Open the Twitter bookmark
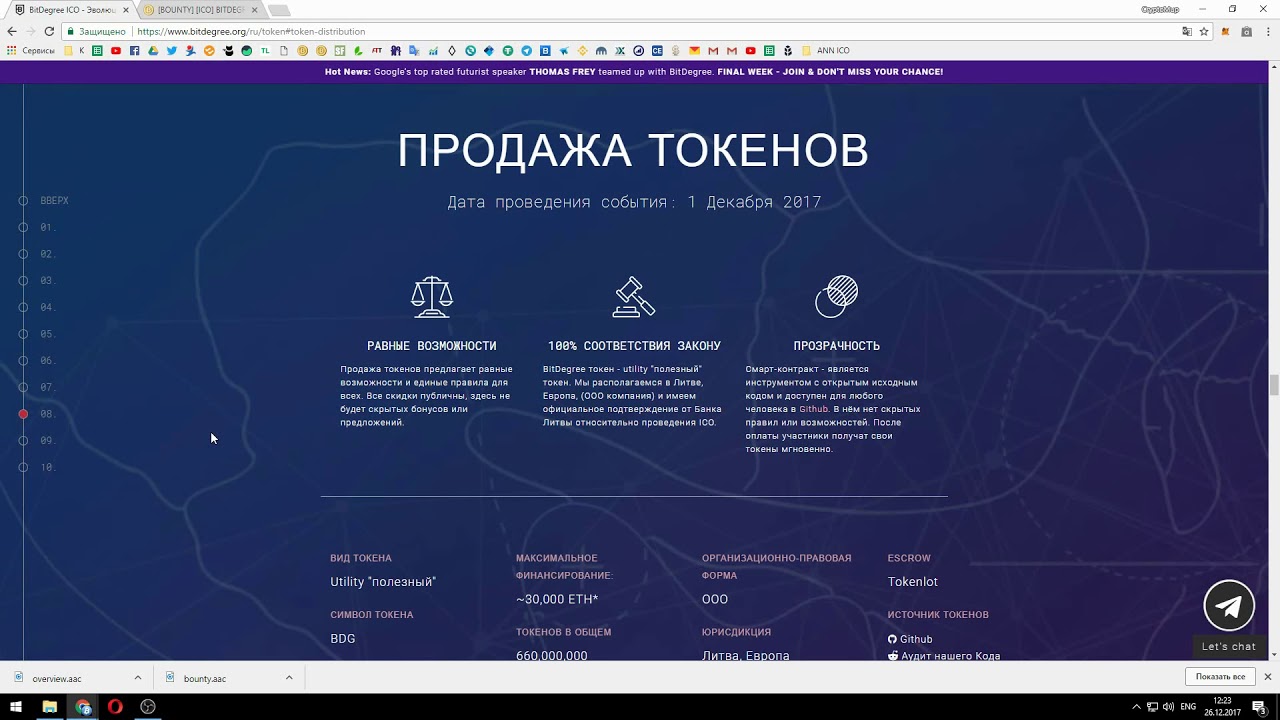 (x=172, y=50)
